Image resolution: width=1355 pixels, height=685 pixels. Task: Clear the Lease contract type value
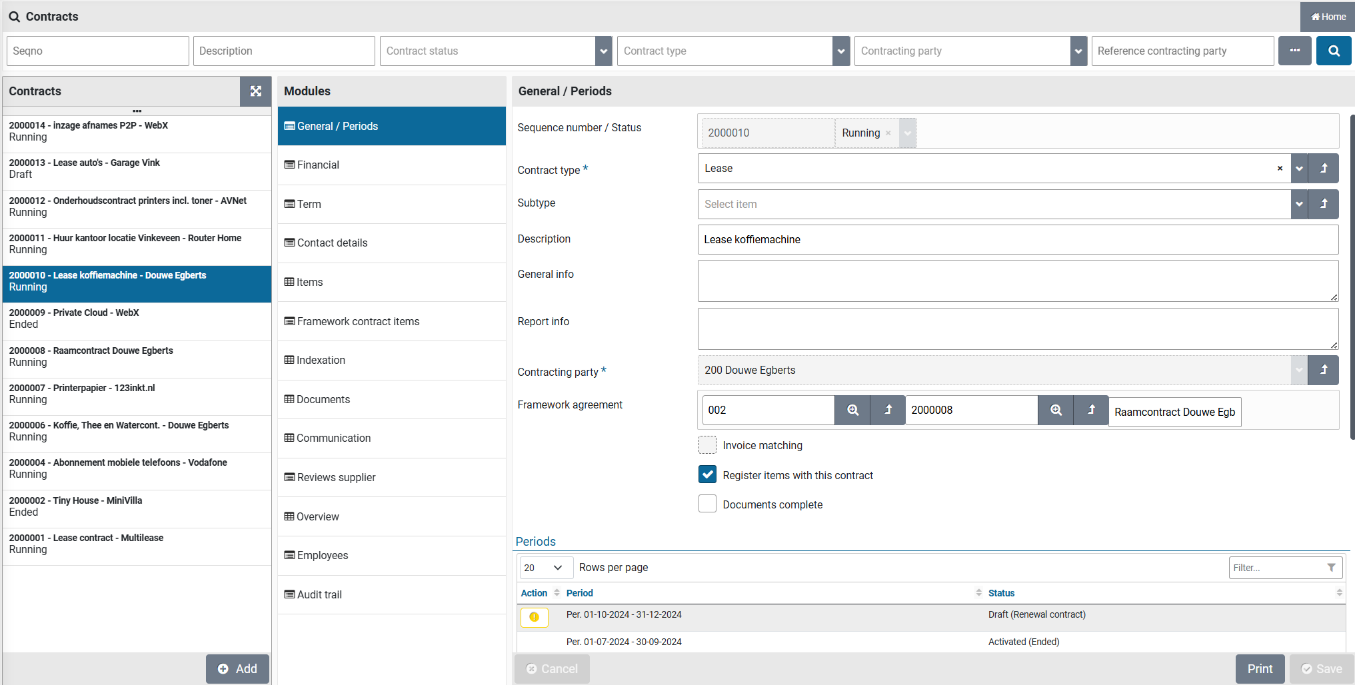pyautogui.click(x=1279, y=169)
